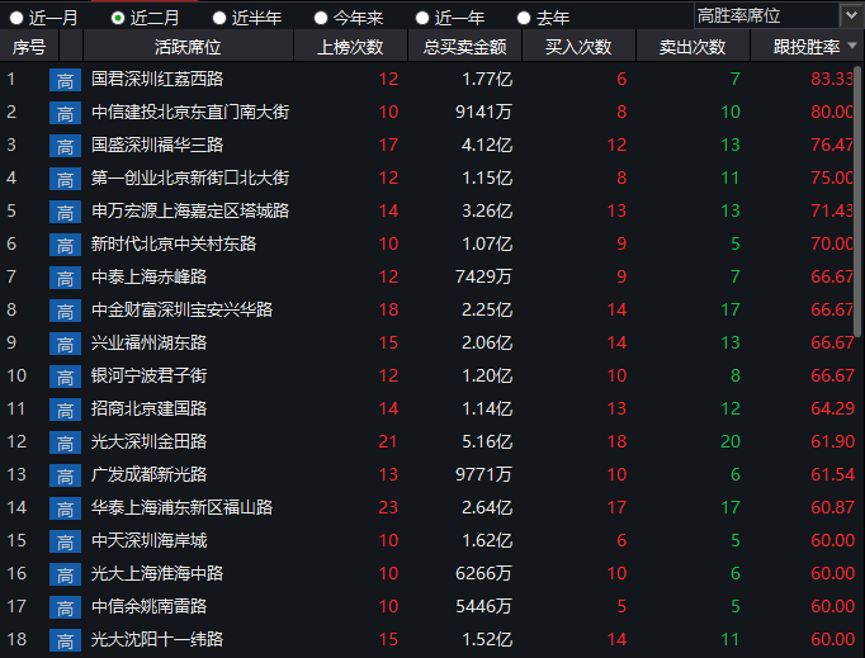Image resolution: width=865 pixels, height=658 pixels.
Task: Choose the 近半年 period
Action: click(248, 18)
